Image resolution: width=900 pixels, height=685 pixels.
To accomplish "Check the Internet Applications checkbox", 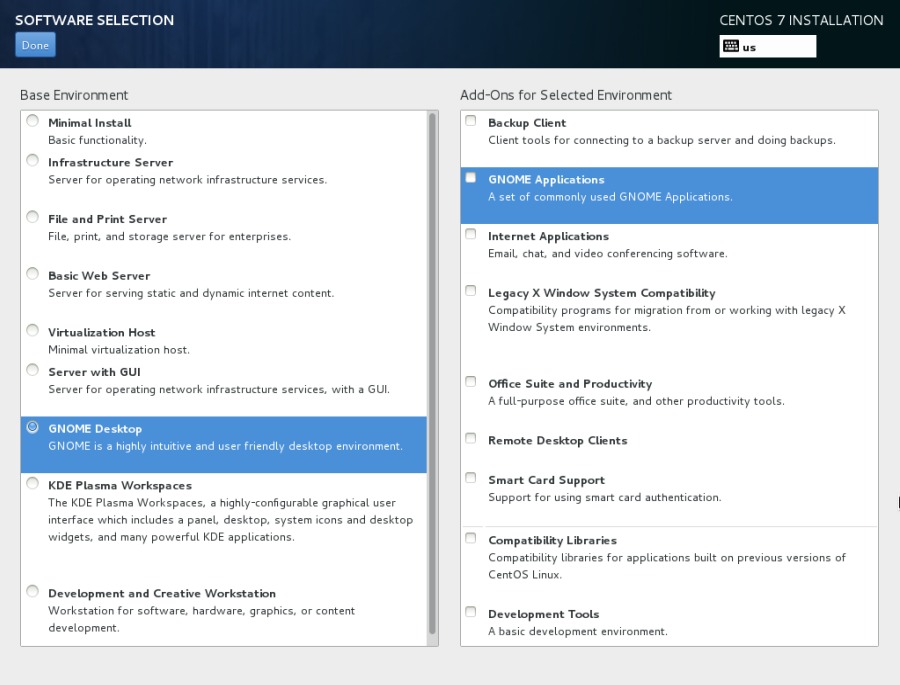I will click(471, 234).
